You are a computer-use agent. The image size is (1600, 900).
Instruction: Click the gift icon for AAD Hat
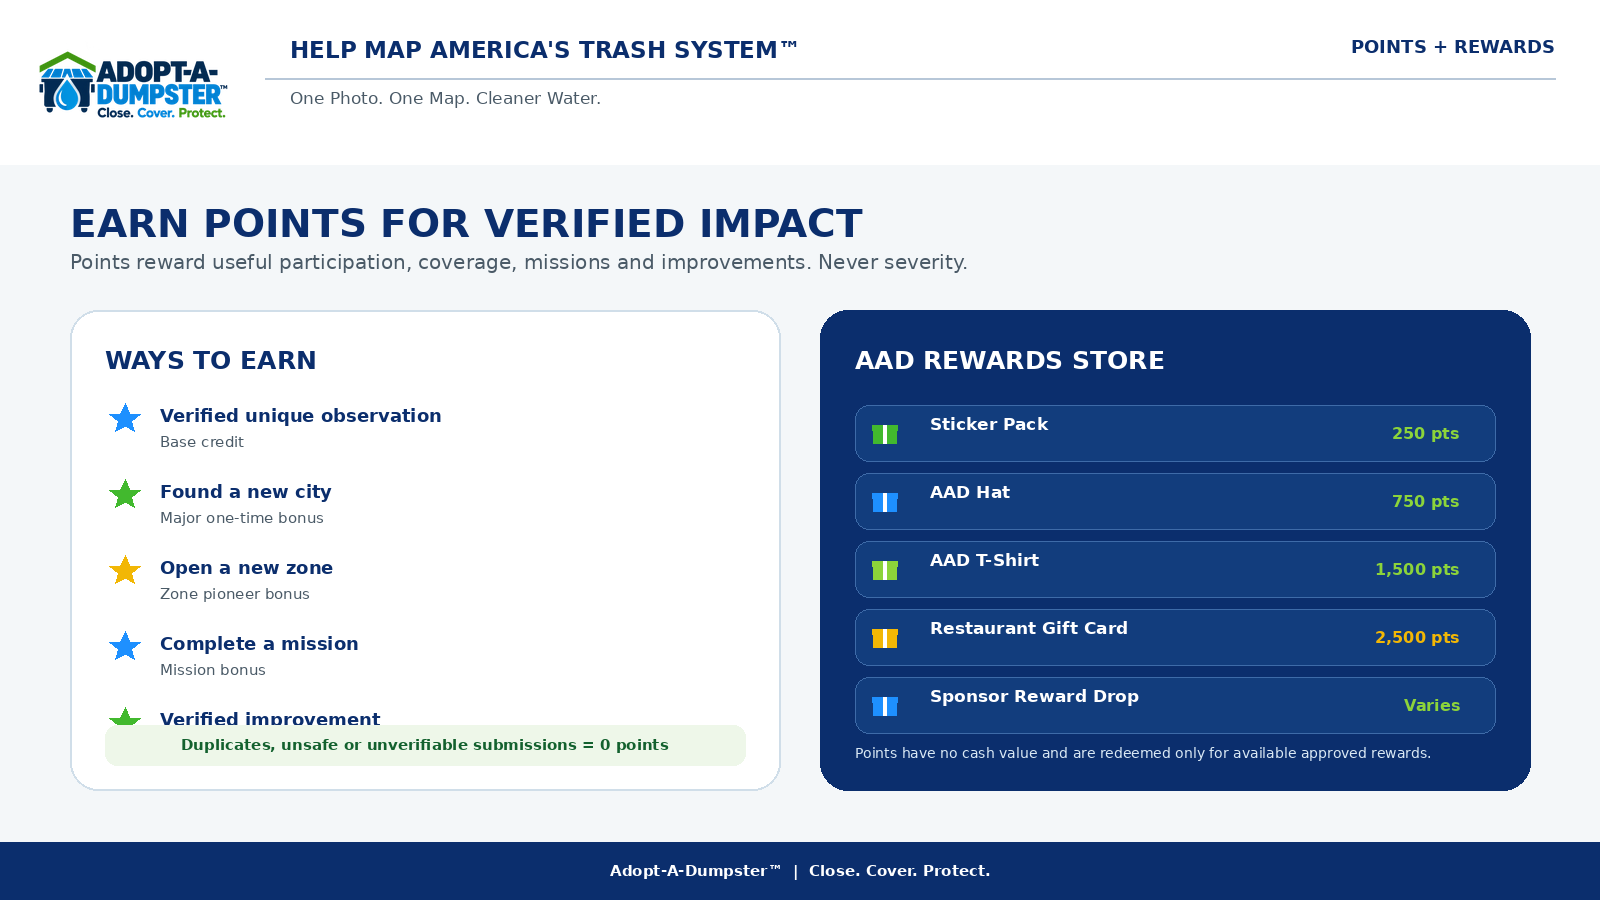click(885, 502)
